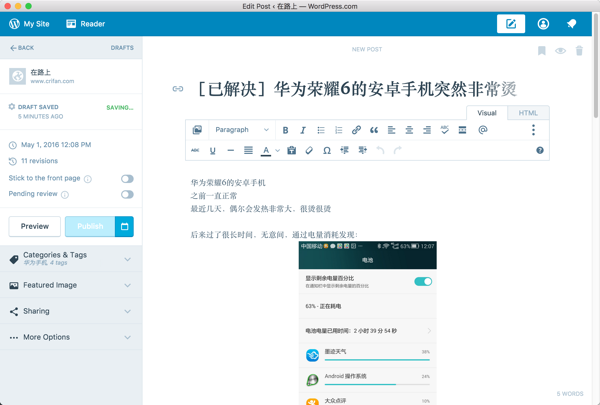
Task: Toggle paste as text
Action: tap(292, 150)
